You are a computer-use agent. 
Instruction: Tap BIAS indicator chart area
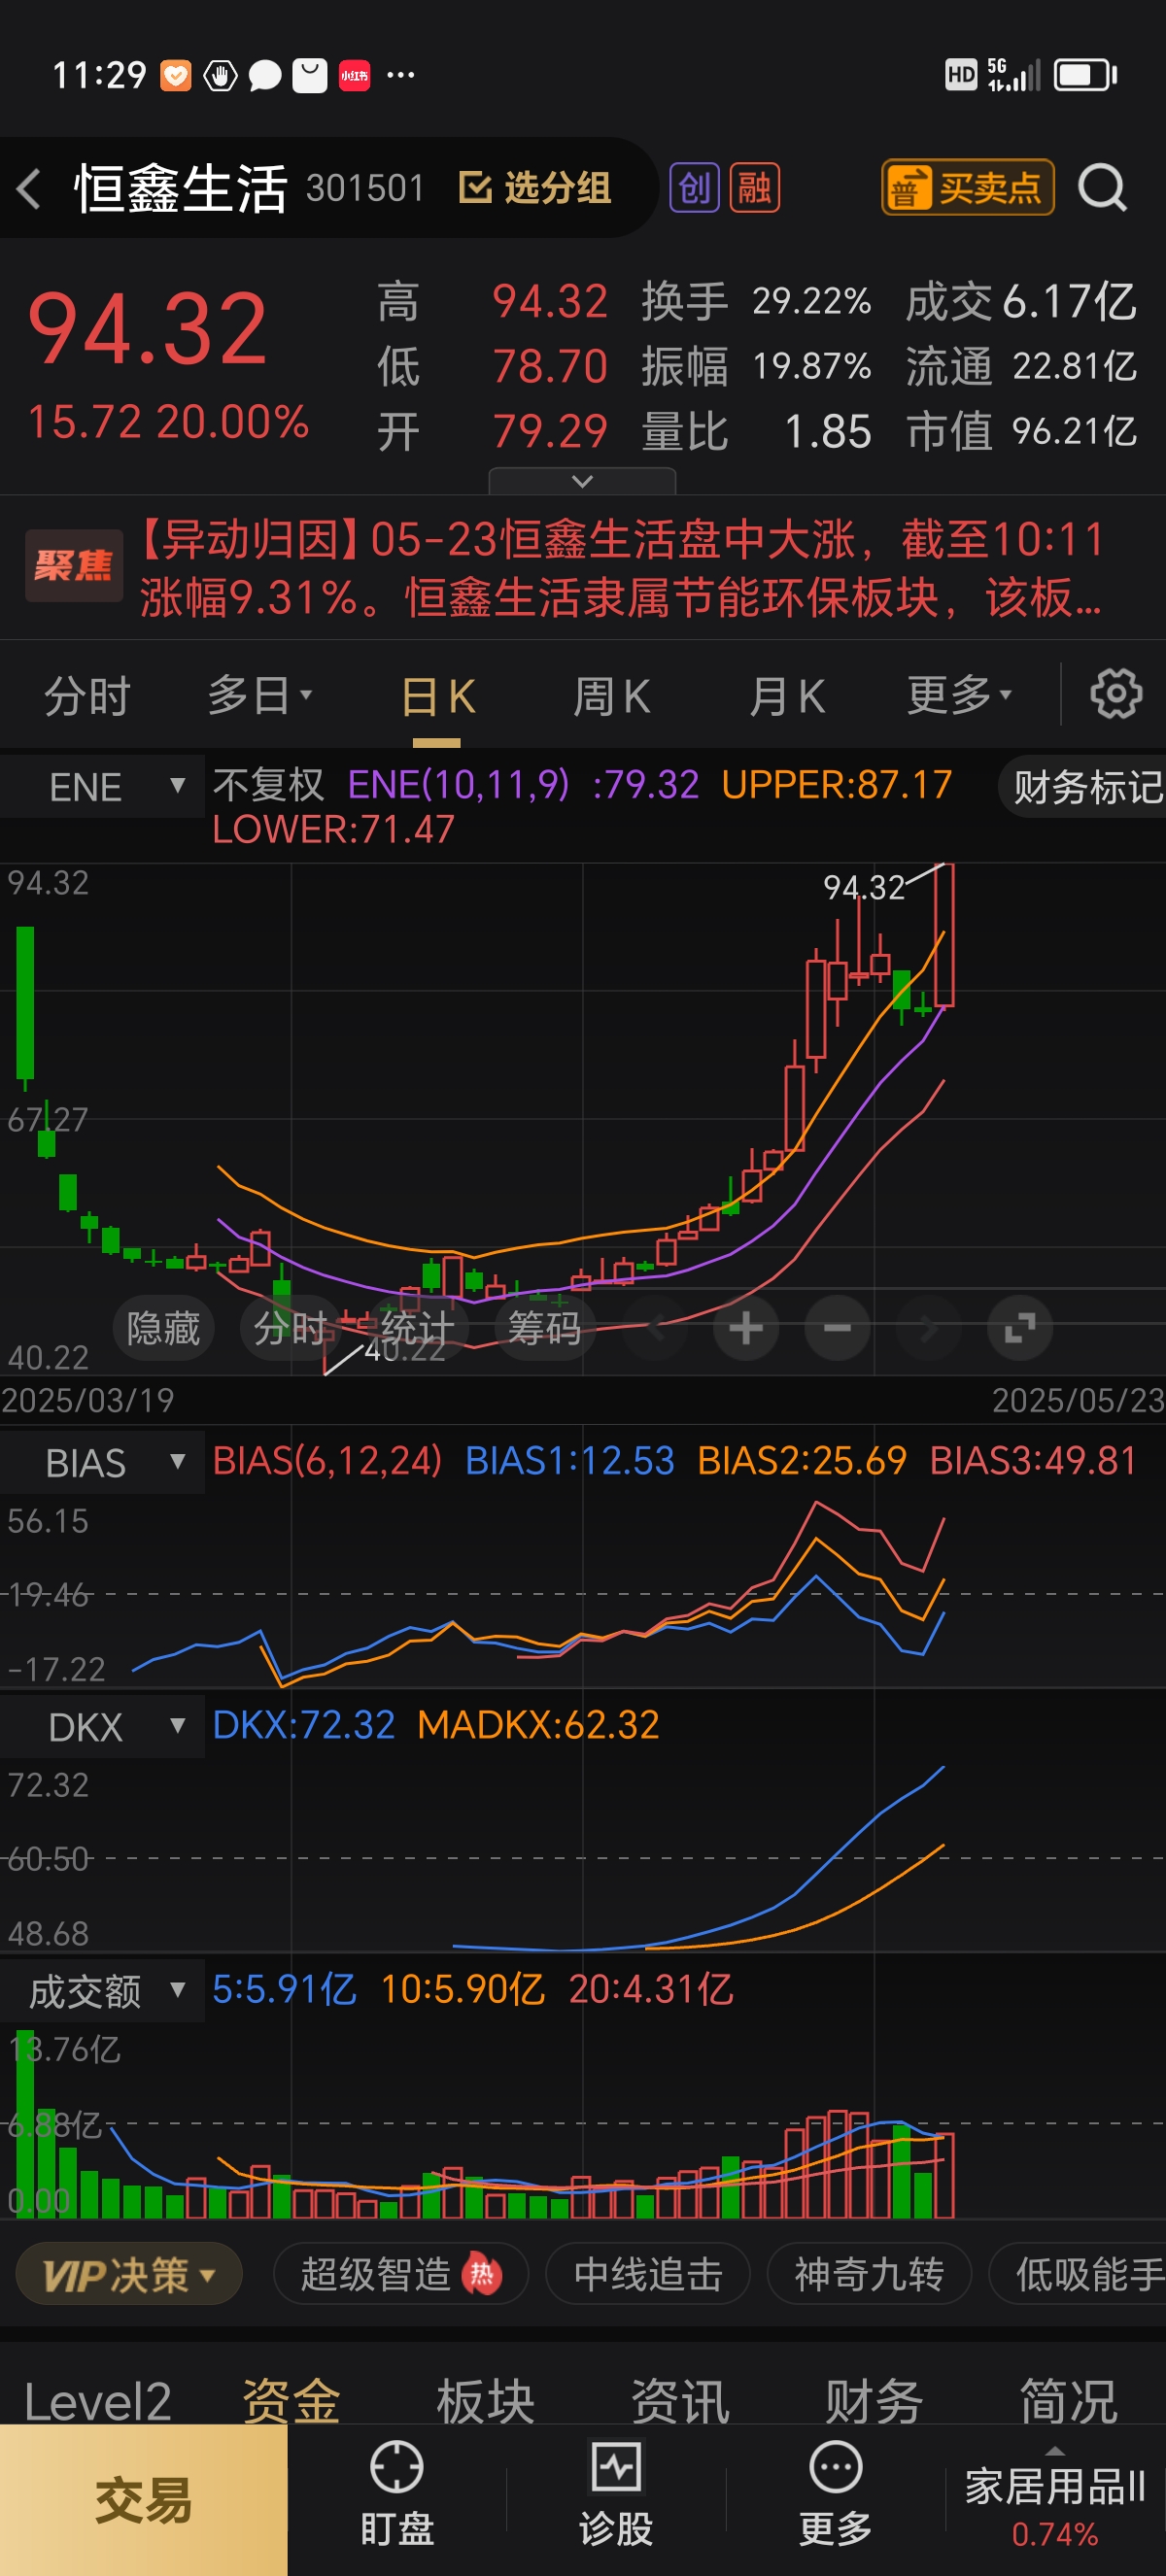583,1590
